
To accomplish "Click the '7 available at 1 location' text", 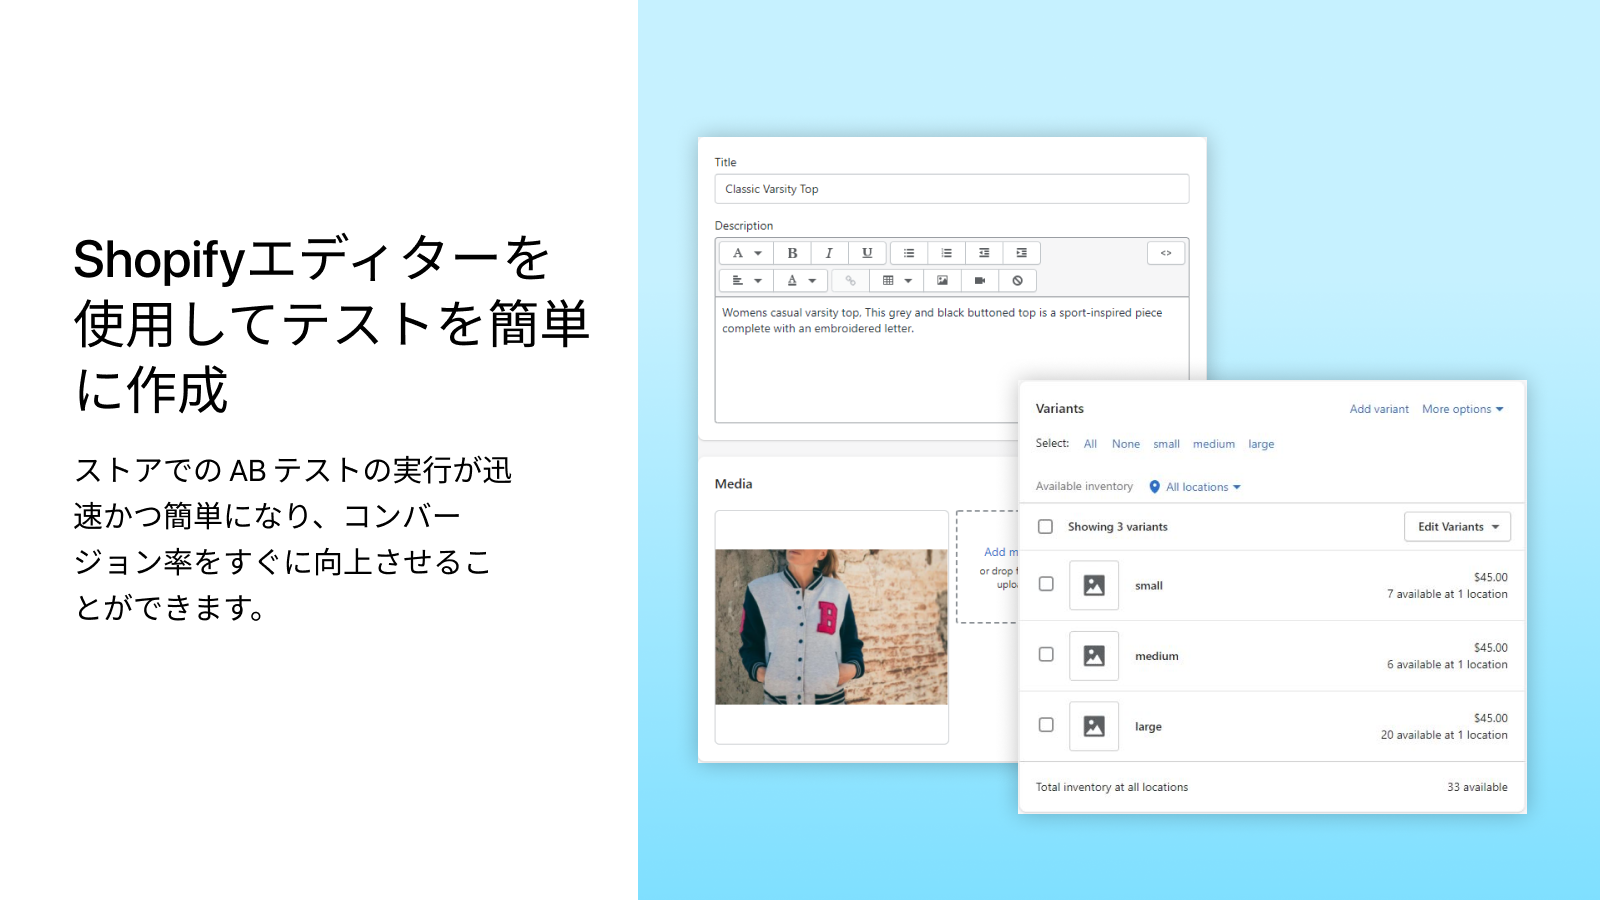I will pos(1447,594).
